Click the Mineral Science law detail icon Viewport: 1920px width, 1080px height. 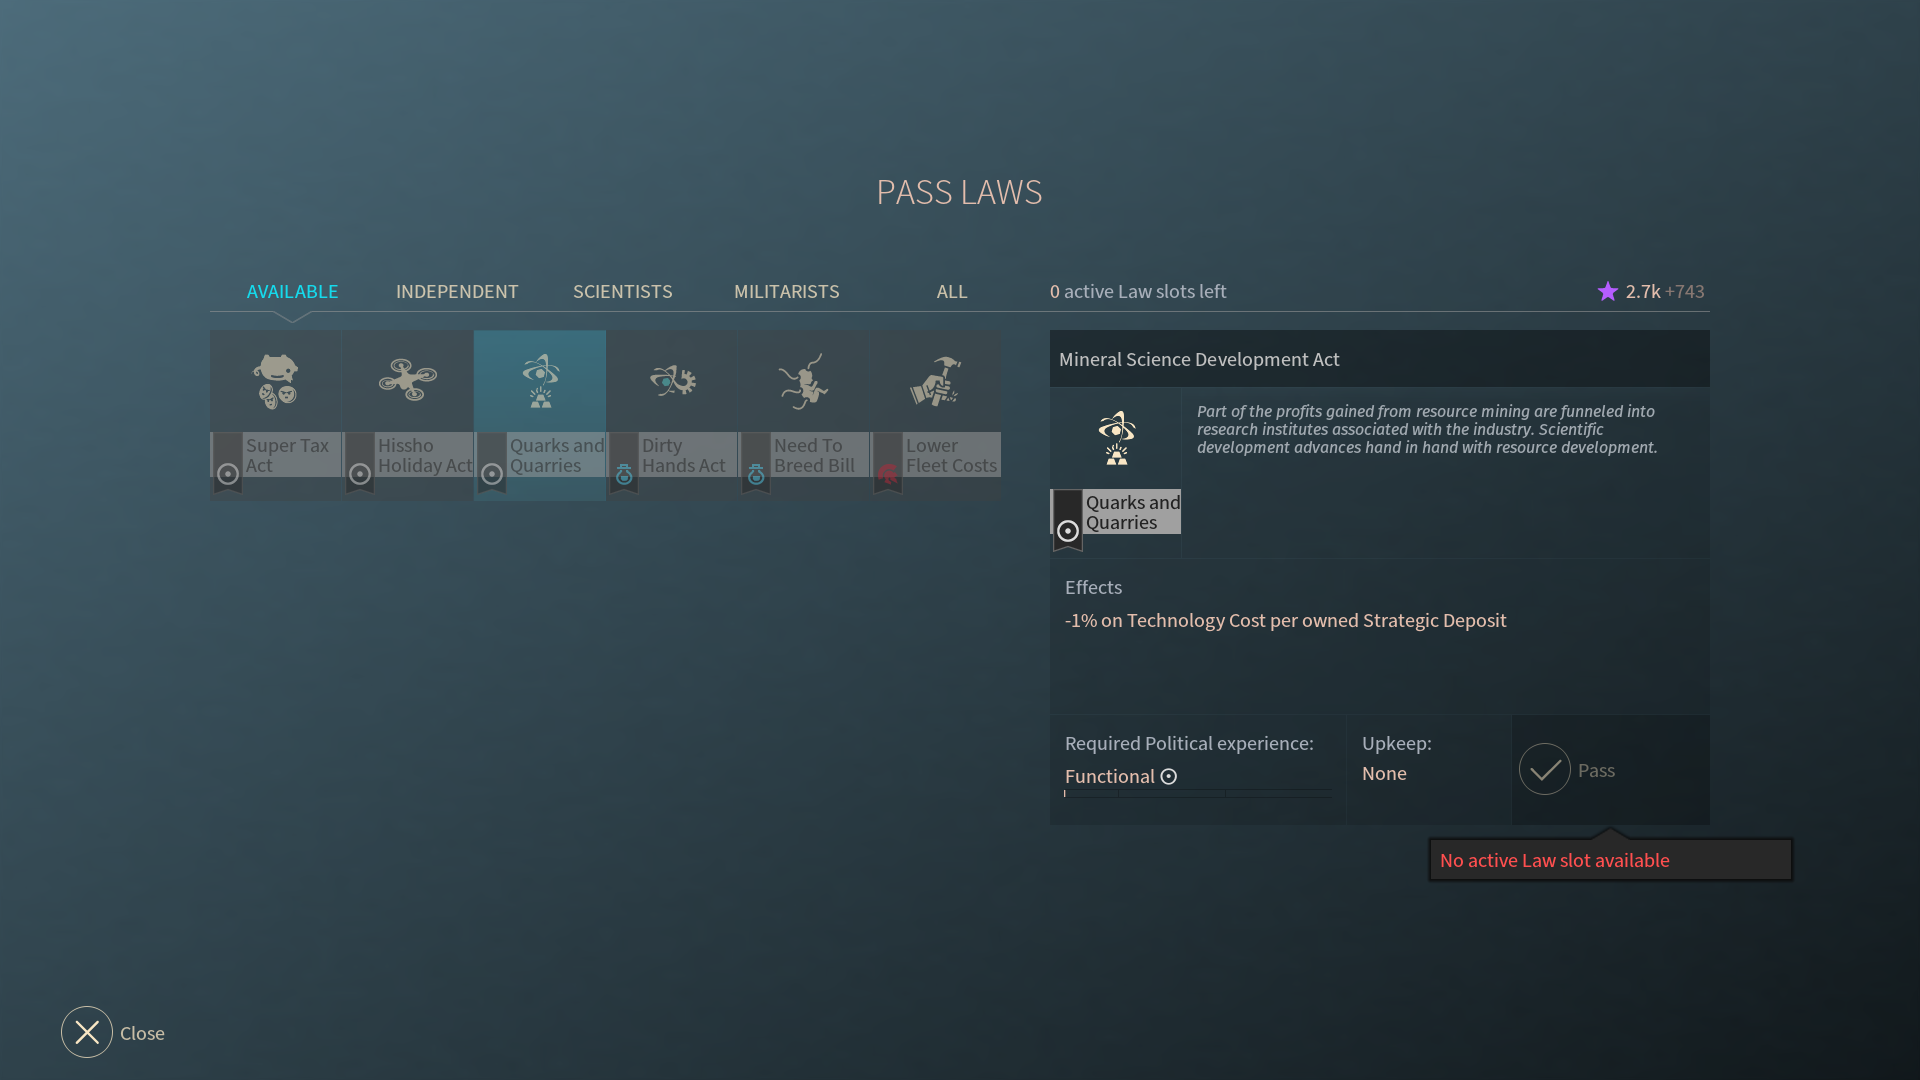coord(1116,438)
